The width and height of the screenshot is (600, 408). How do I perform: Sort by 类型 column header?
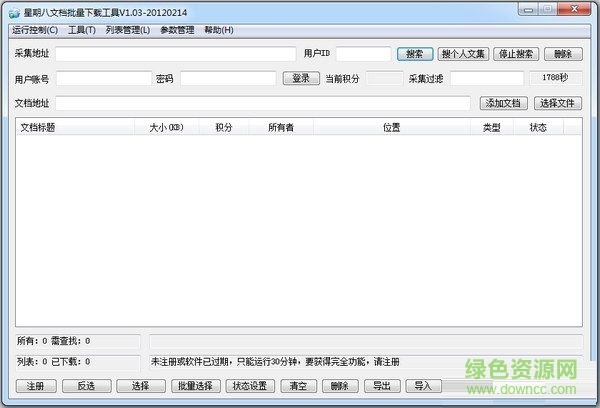click(492, 127)
